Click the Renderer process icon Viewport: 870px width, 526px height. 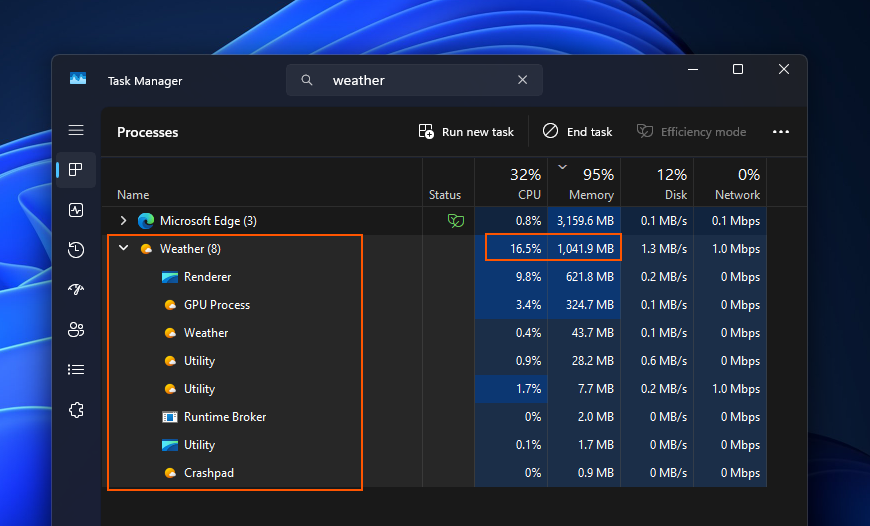tap(170, 277)
